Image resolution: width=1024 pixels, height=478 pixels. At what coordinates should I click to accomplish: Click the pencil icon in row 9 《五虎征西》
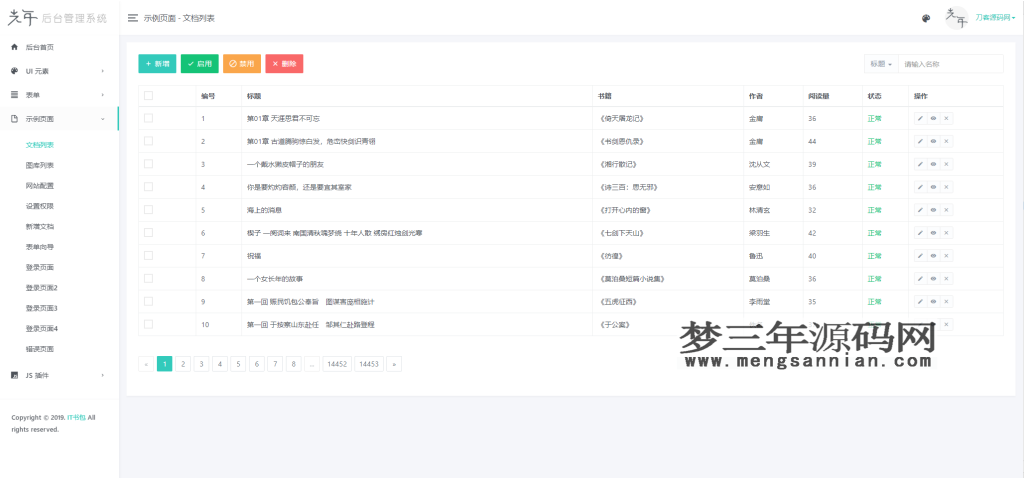pos(920,301)
